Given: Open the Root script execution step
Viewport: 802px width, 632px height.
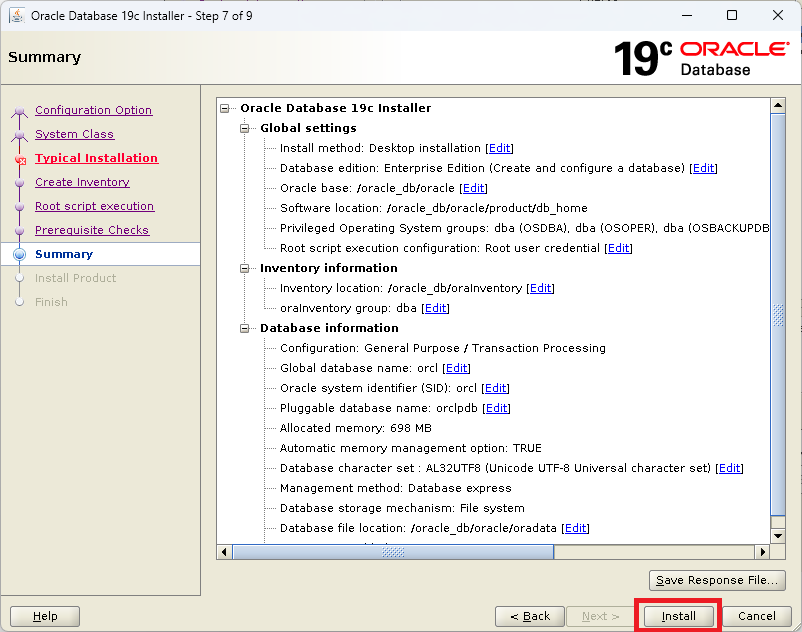Looking at the screenshot, I should (94, 206).
